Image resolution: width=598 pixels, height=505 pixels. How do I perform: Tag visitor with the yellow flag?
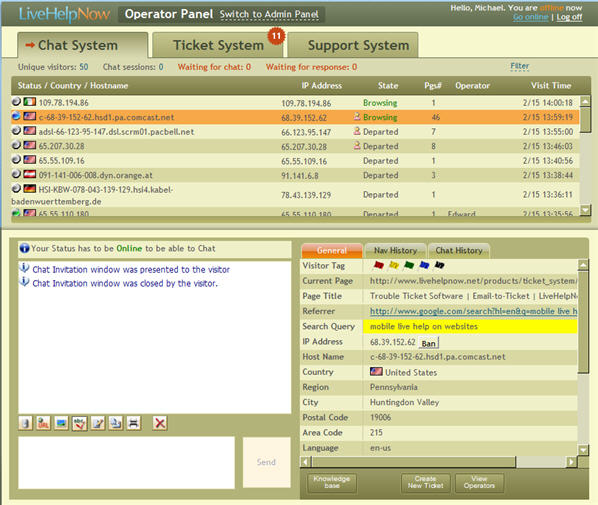click(x=394, y=265)
